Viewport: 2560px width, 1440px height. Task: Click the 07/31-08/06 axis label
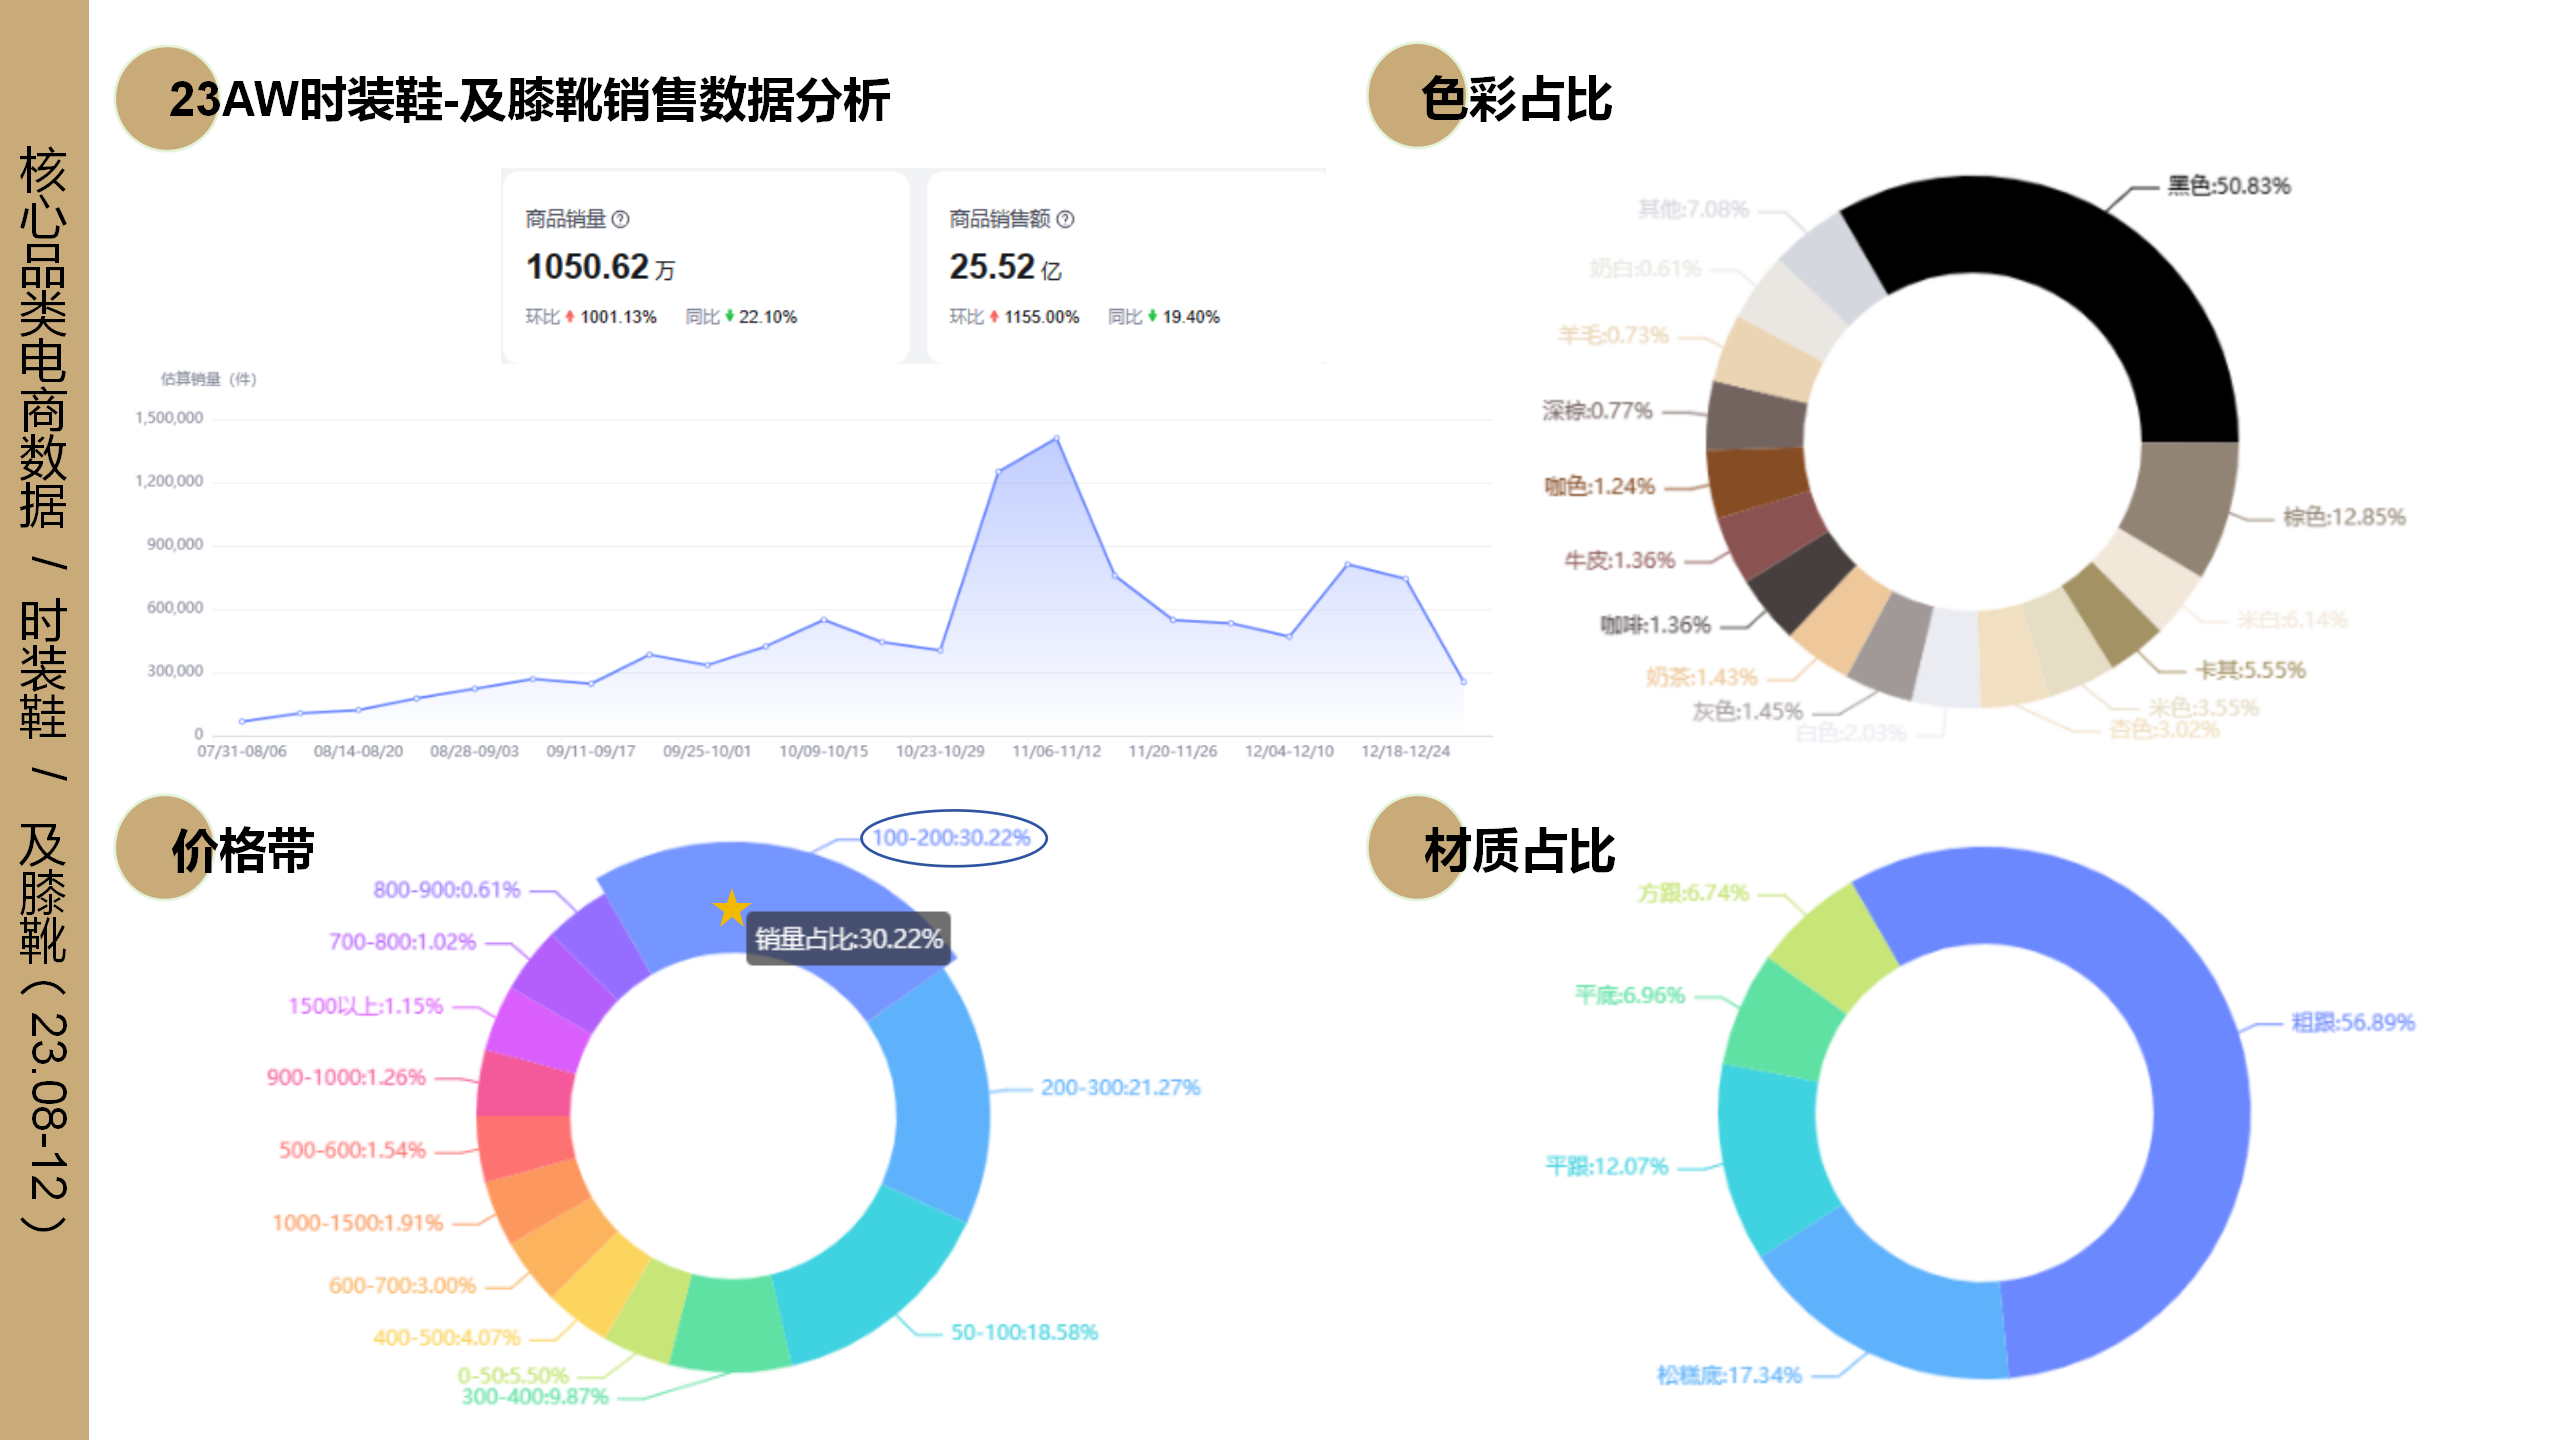click(x=242, y=751)
